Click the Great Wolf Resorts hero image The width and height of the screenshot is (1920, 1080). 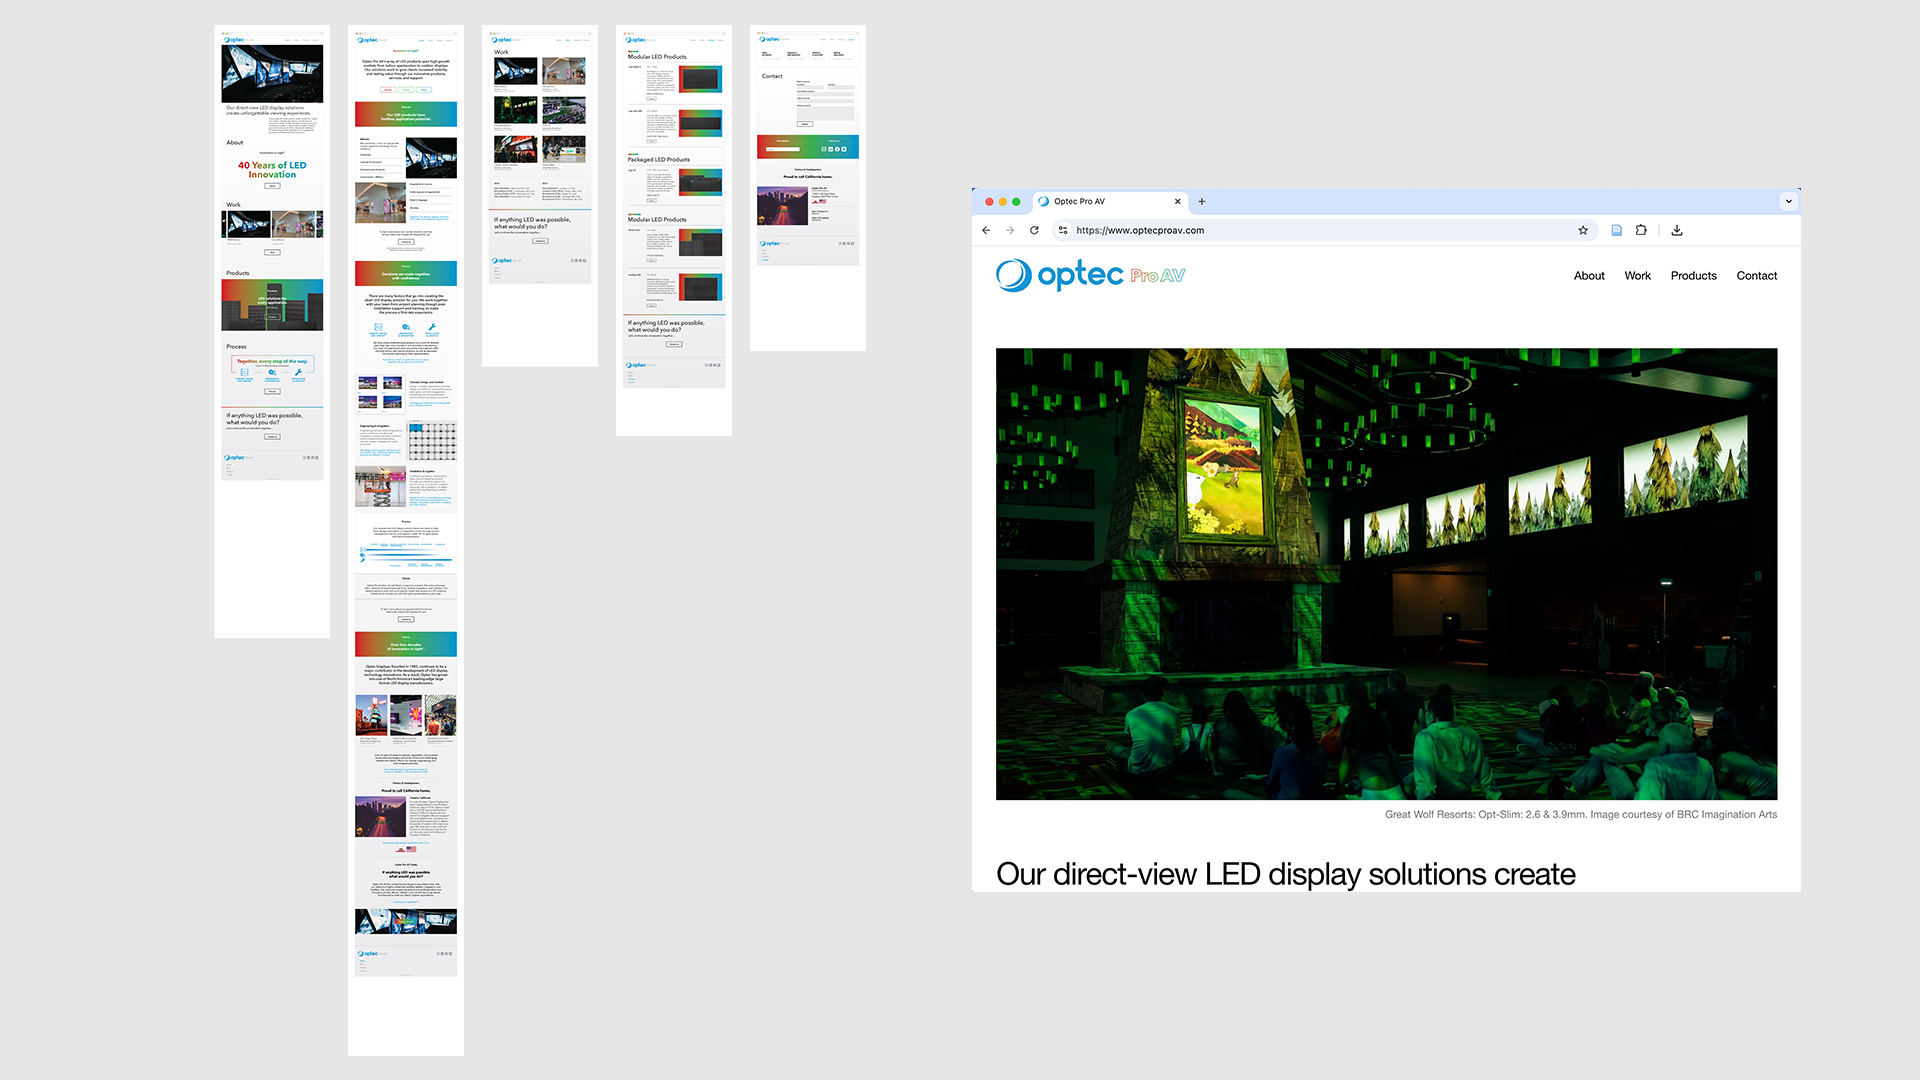[x=1386, y=574]
